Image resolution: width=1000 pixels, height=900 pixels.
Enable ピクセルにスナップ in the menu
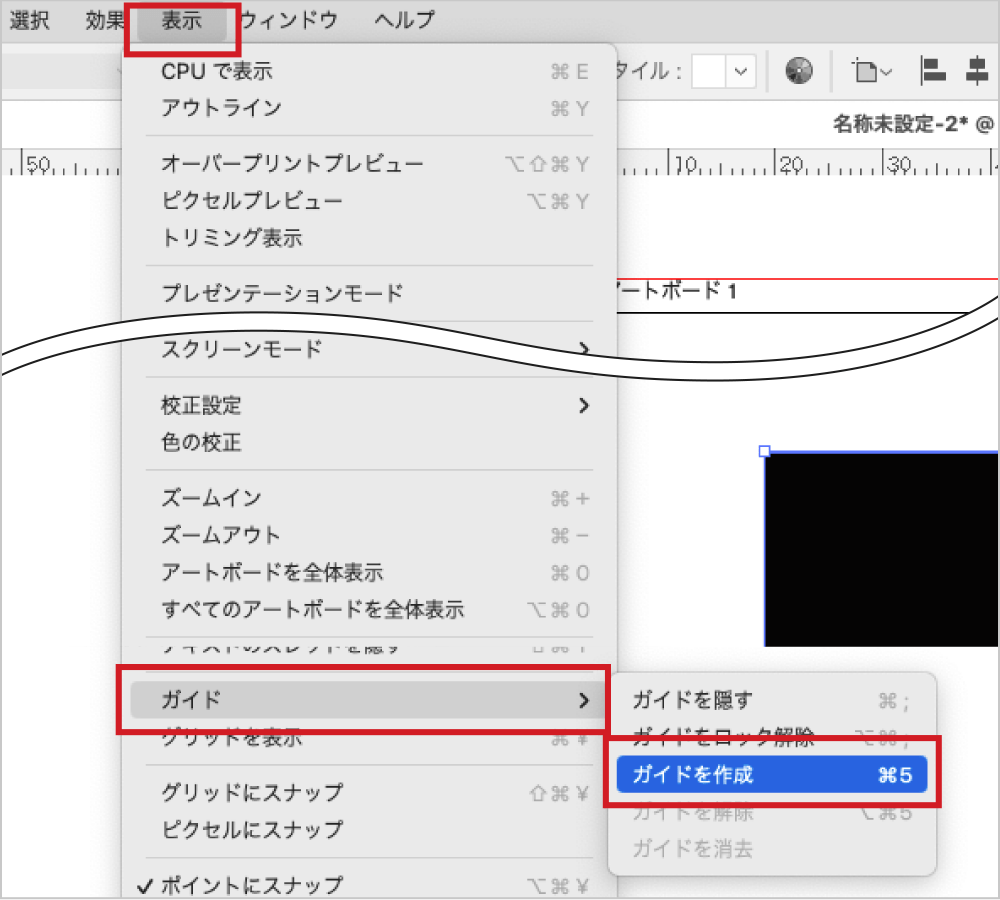click(251, 829)
